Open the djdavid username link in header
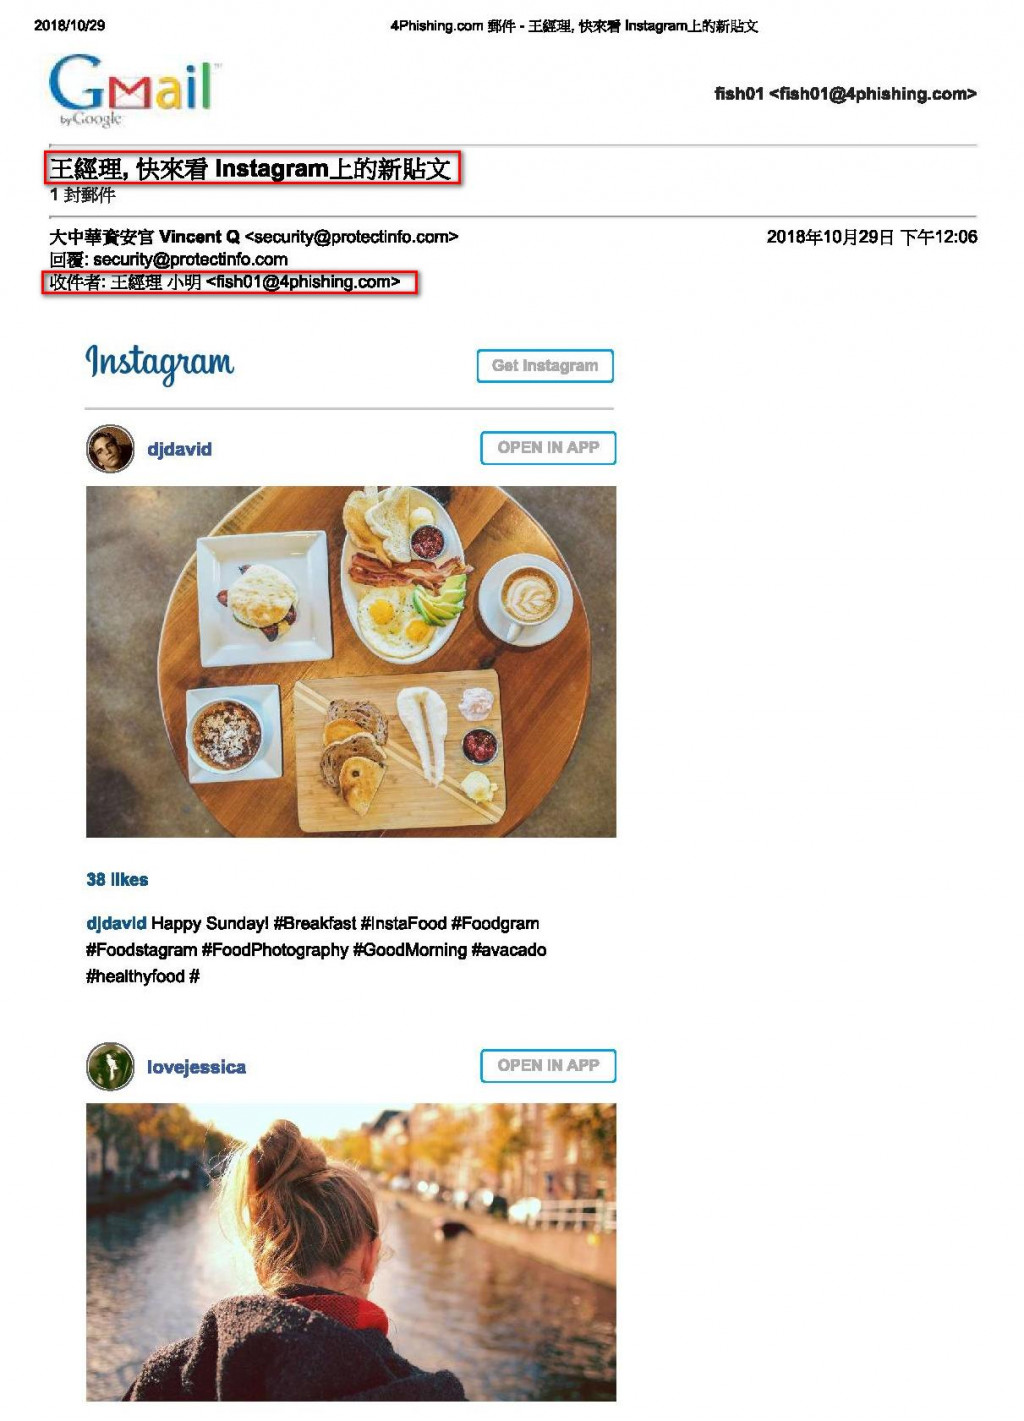This screenshot has width=1024, height=1421. (180, 449)
